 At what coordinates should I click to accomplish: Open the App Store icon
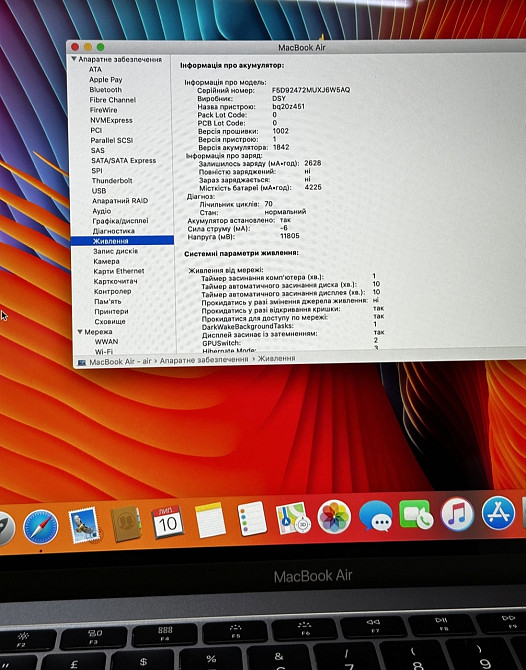498,513
